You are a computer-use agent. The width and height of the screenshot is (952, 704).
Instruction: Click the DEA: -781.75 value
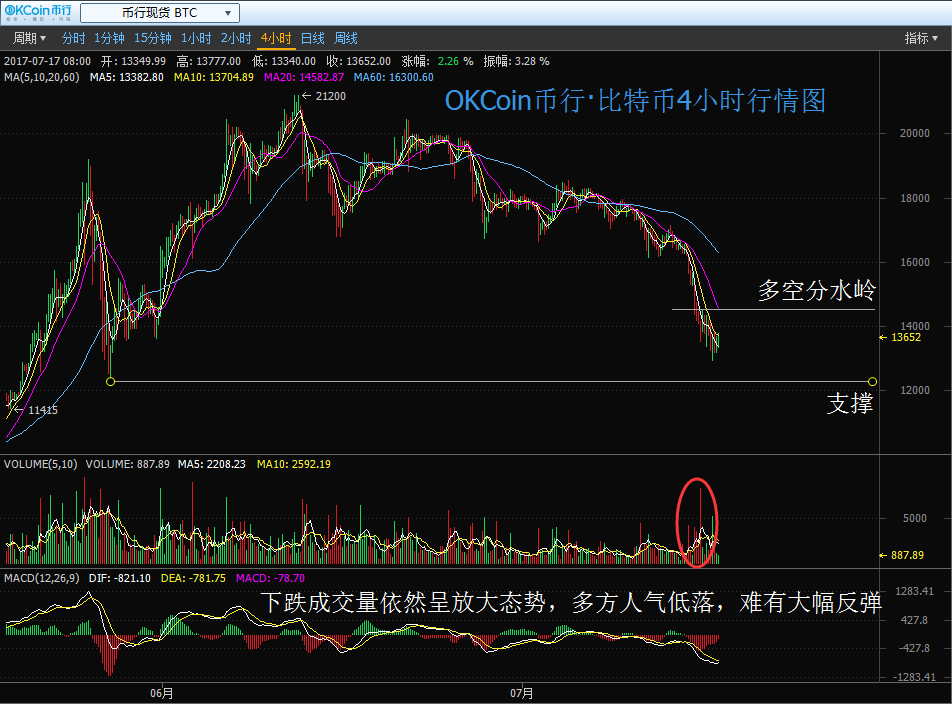coord(193,578)
